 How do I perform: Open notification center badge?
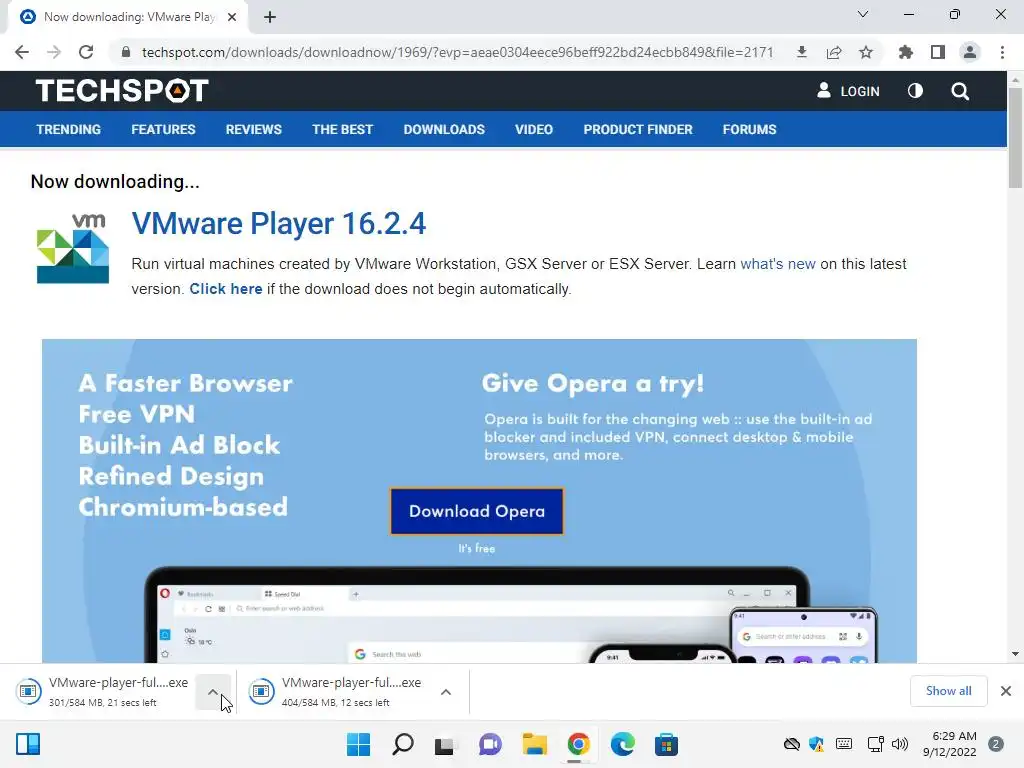pyautogui.click(x=996, y=744)
